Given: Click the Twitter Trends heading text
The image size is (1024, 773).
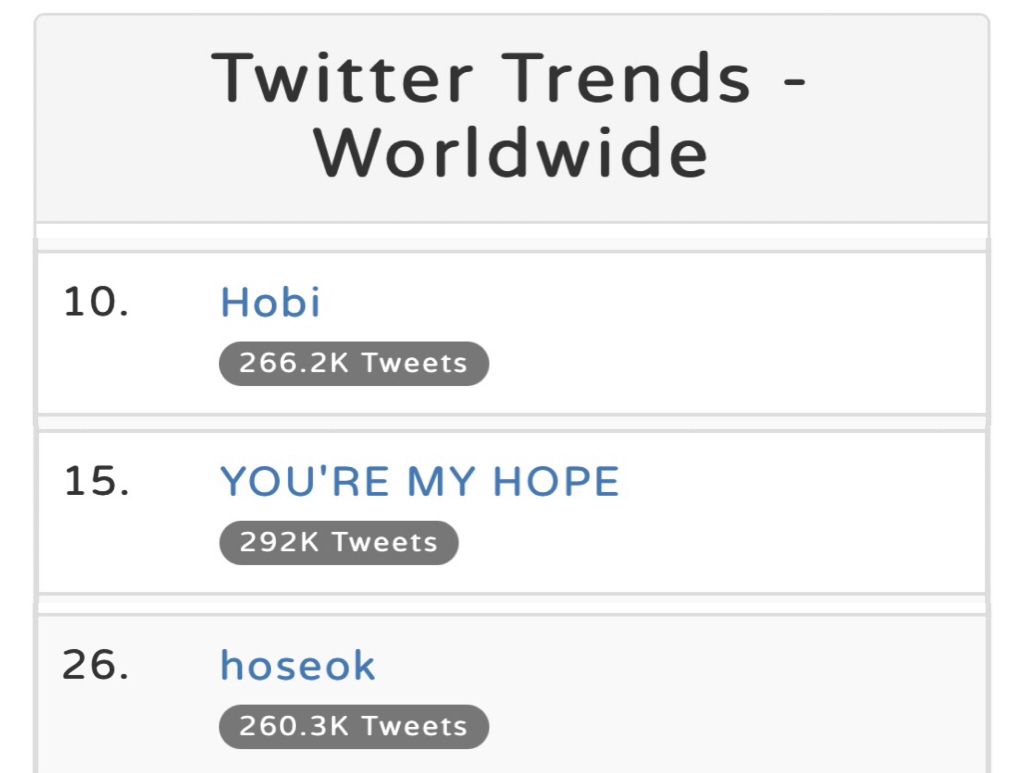Looking at the screenshot, I should pyautogui.click(x=482, y=79).
